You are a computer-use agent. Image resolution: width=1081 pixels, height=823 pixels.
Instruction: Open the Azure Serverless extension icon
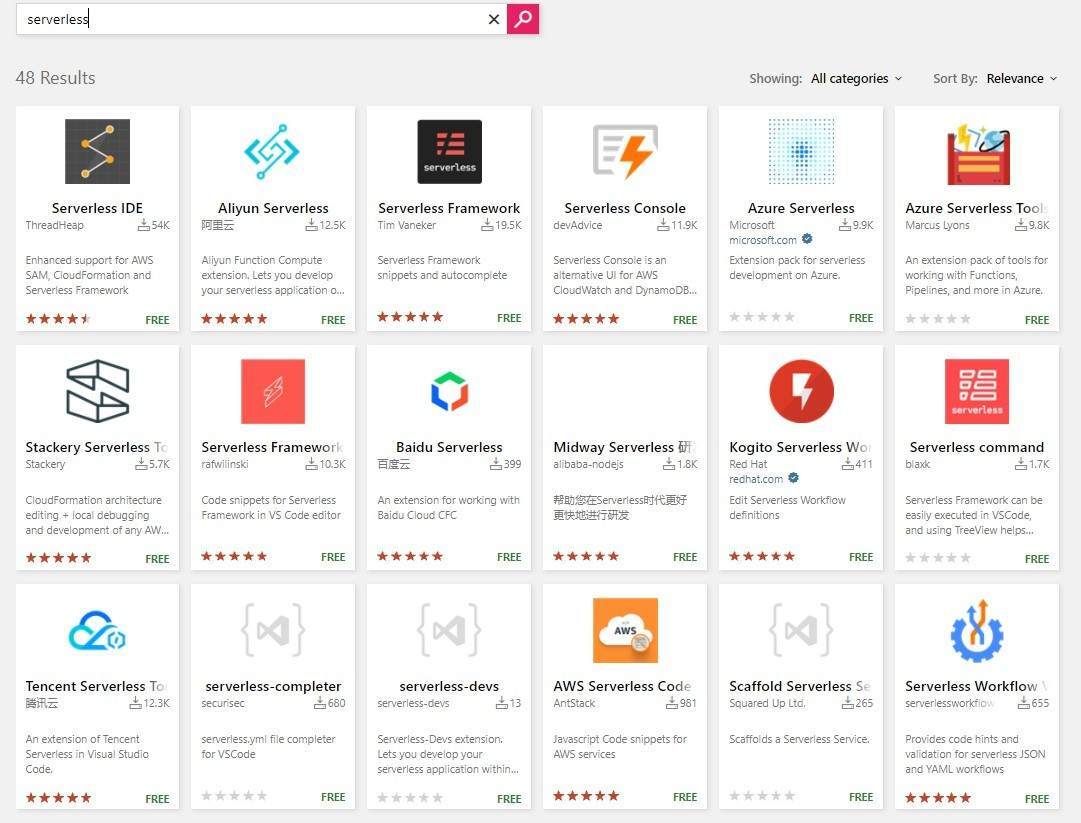tap(801, 152)
